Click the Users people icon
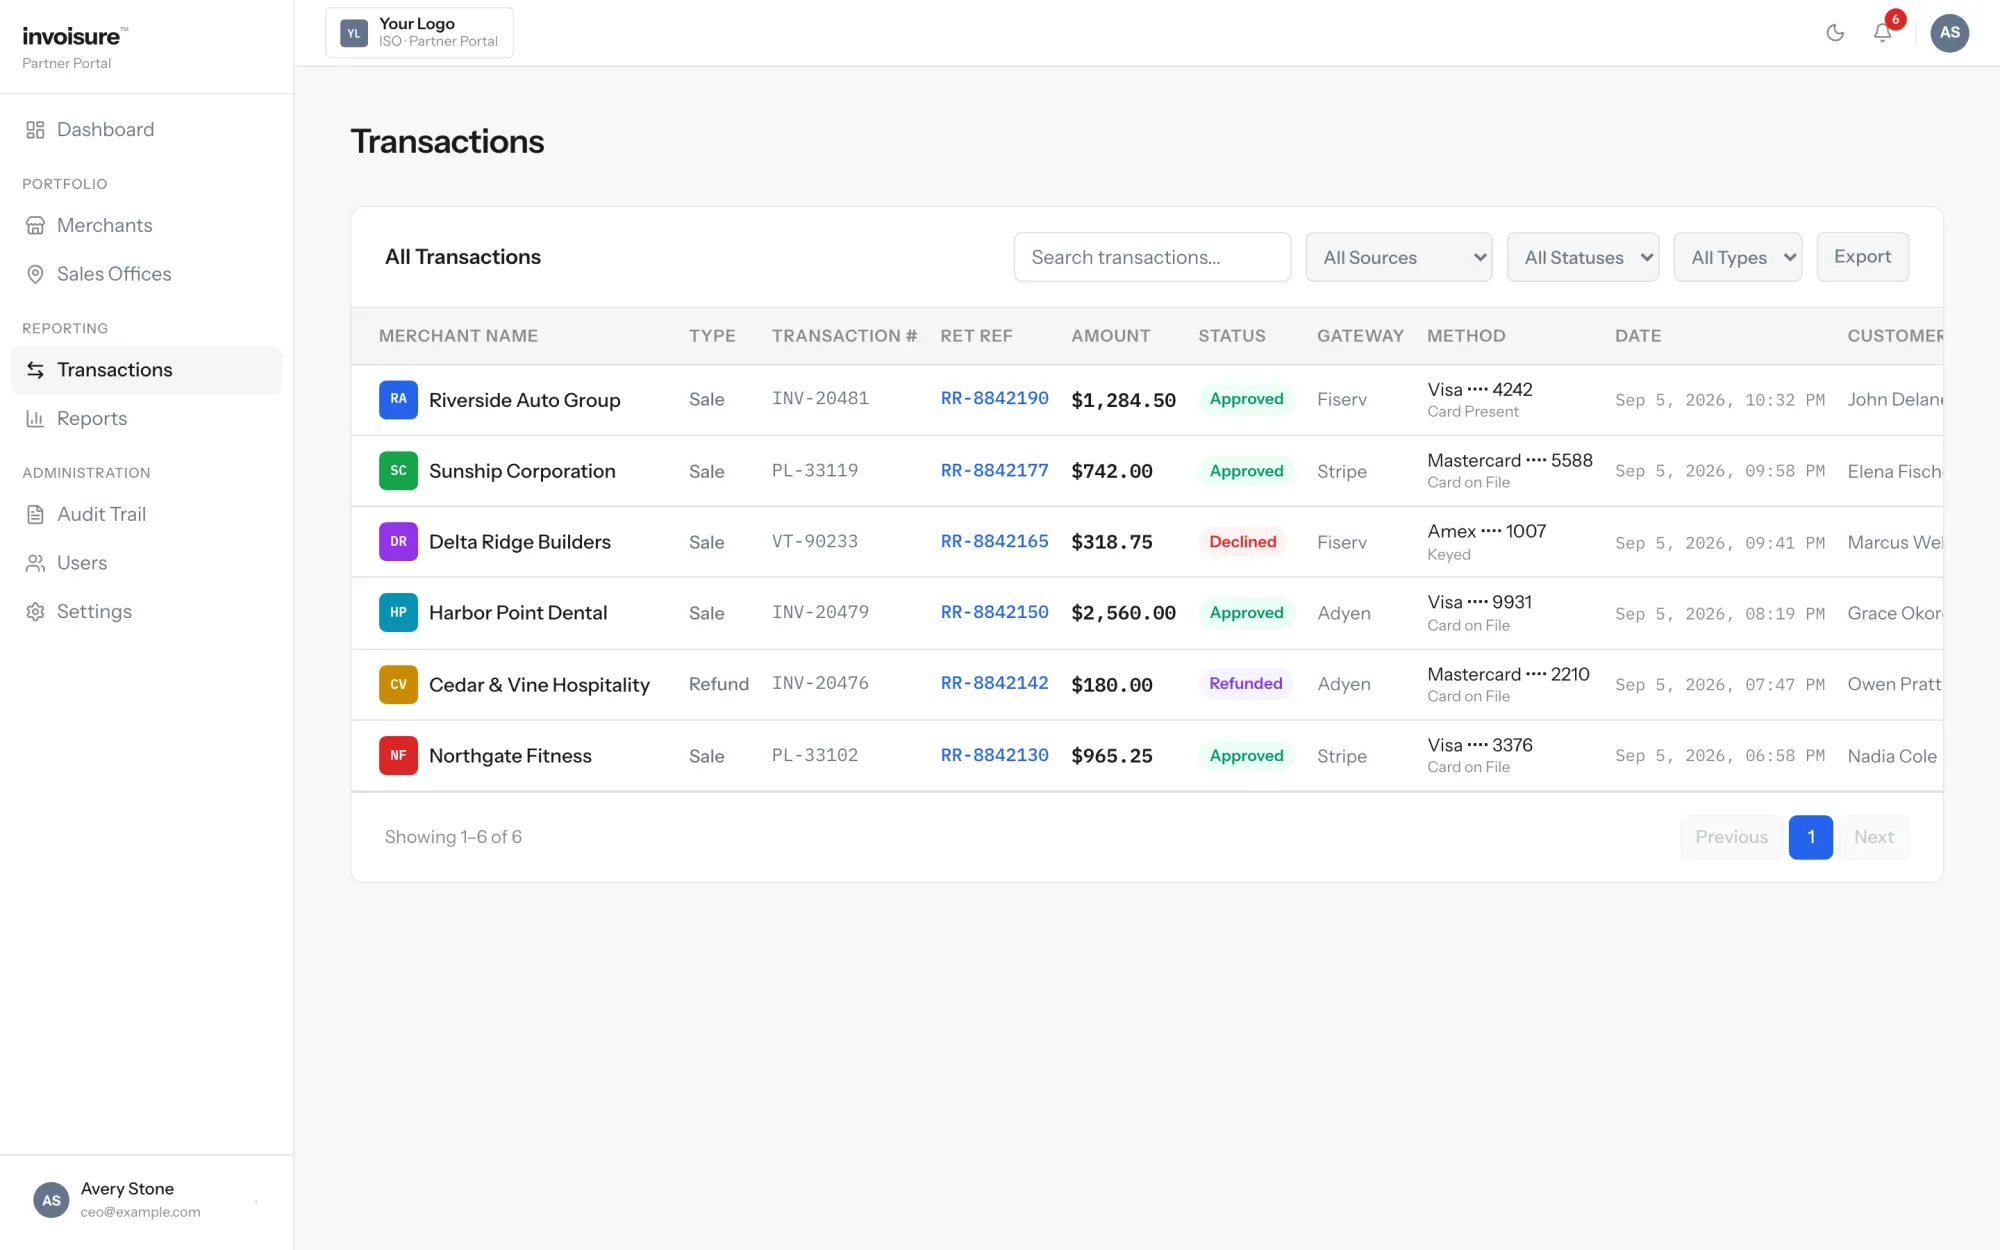This screenshot has height=1250, width=2000. [x=35, y=563]
